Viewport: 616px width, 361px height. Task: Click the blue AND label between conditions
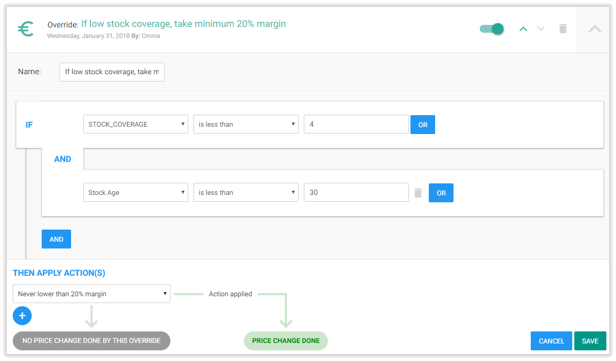pyautogui.click(x=62, y=159)
